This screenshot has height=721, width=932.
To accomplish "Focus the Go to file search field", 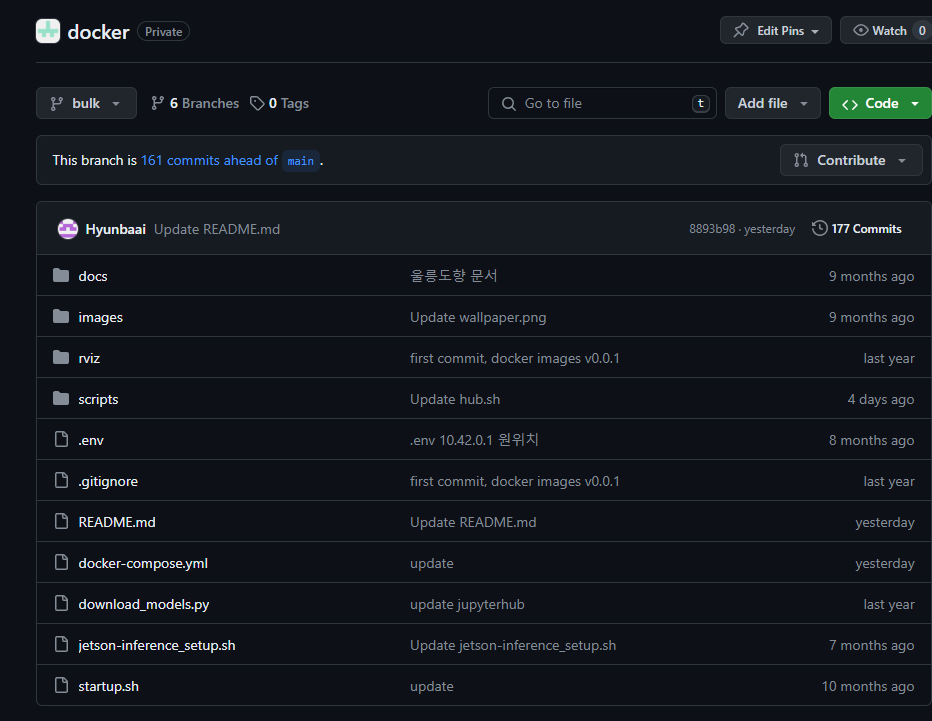I will click(602, 103).
